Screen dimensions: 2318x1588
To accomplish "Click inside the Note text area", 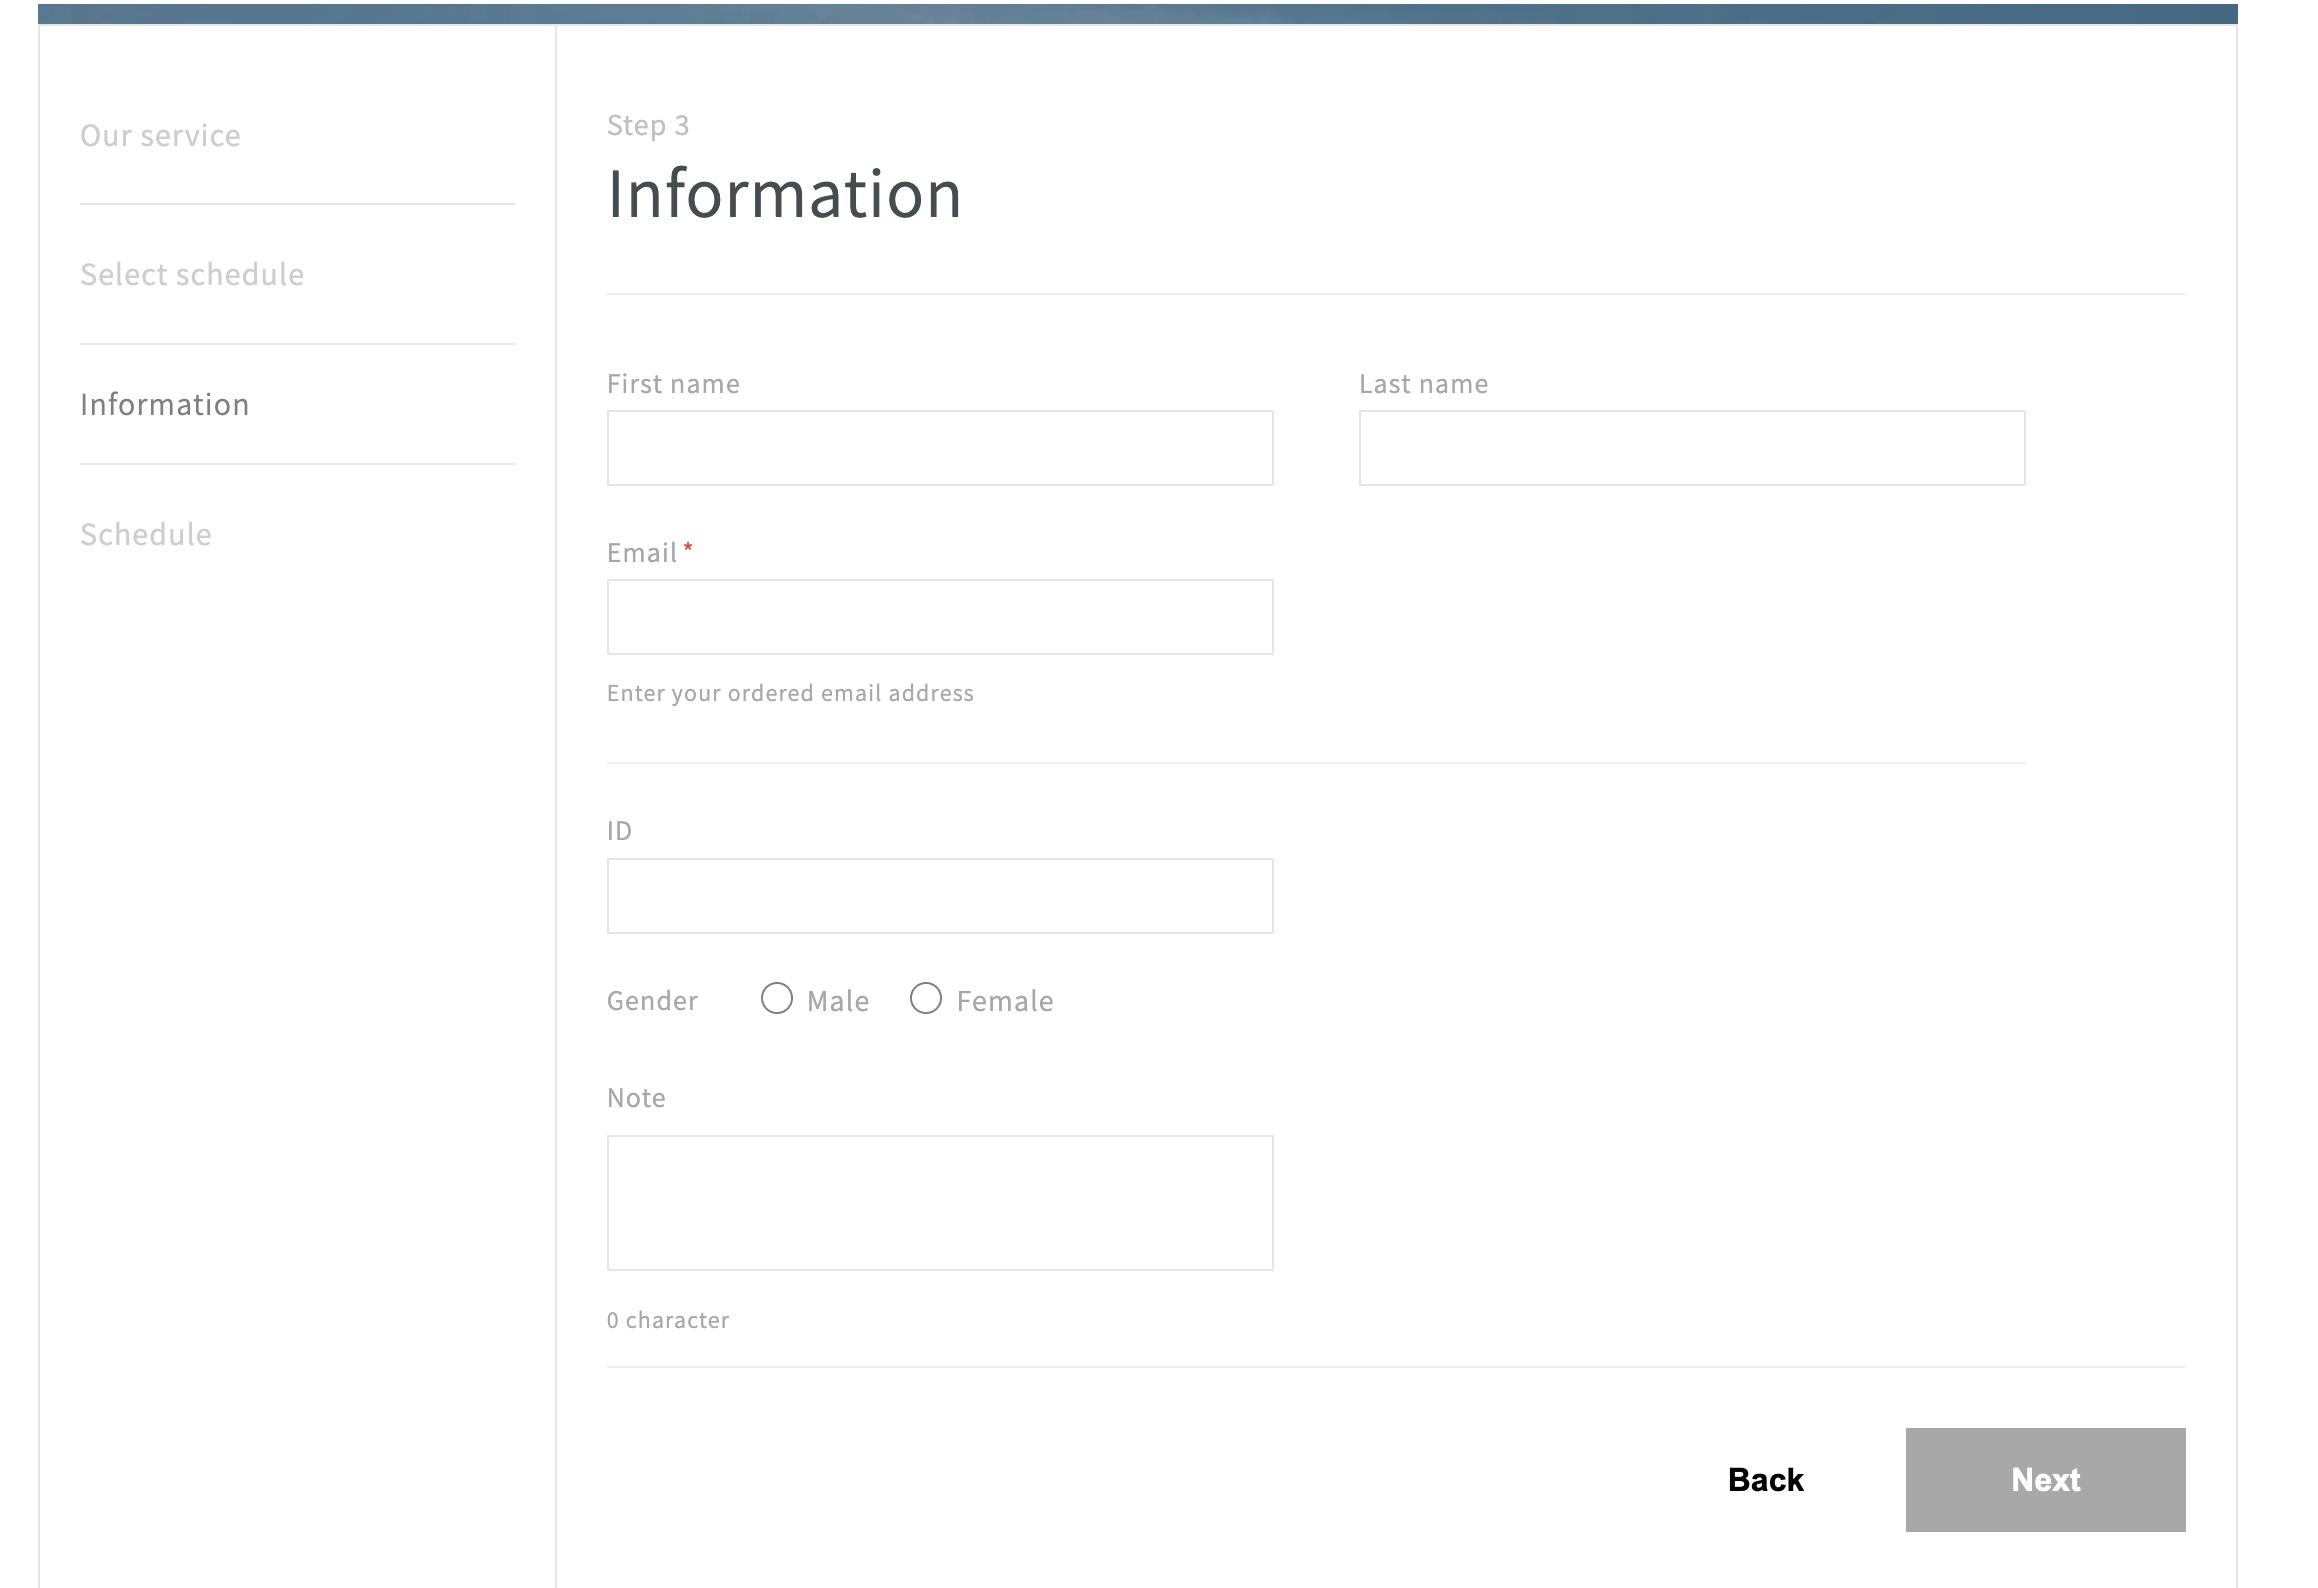I will point(938,1200).
